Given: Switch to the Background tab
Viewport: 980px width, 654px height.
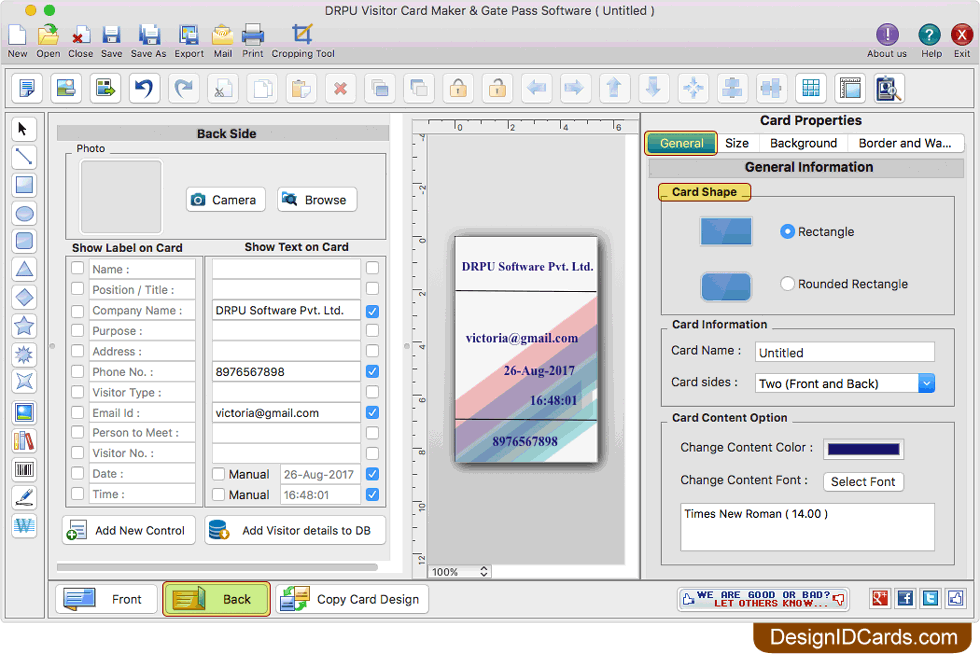Looking at the screenshot, I should click(803, 143).
